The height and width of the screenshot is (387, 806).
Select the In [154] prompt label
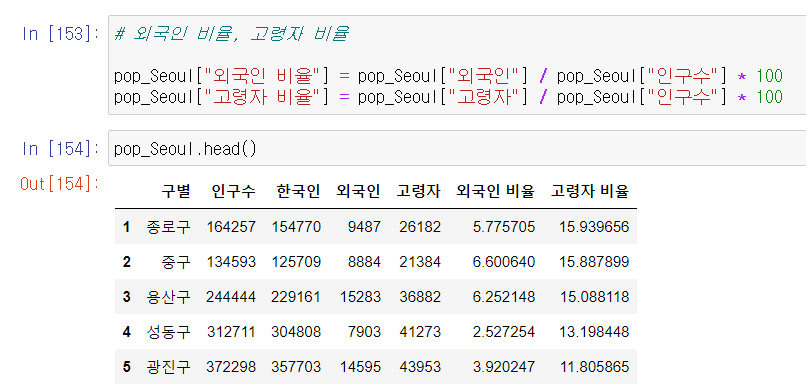pyautogui.click(x=60, y=149)
